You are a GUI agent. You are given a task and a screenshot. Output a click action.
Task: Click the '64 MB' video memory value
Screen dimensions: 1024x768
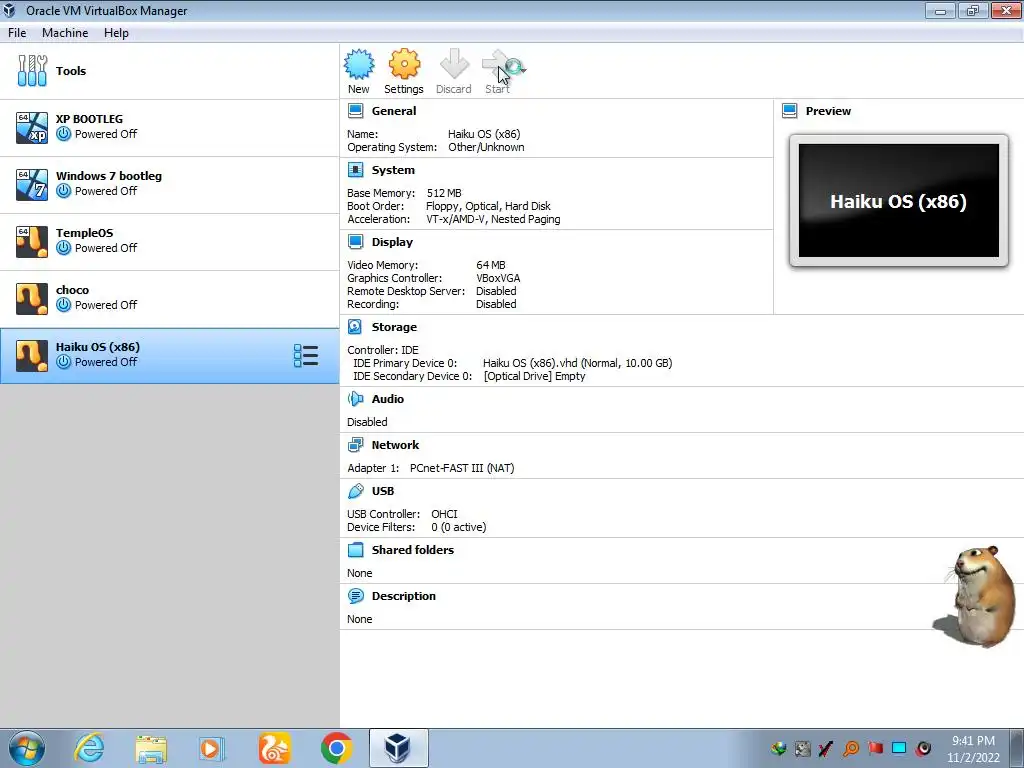[x=490, y=265]
